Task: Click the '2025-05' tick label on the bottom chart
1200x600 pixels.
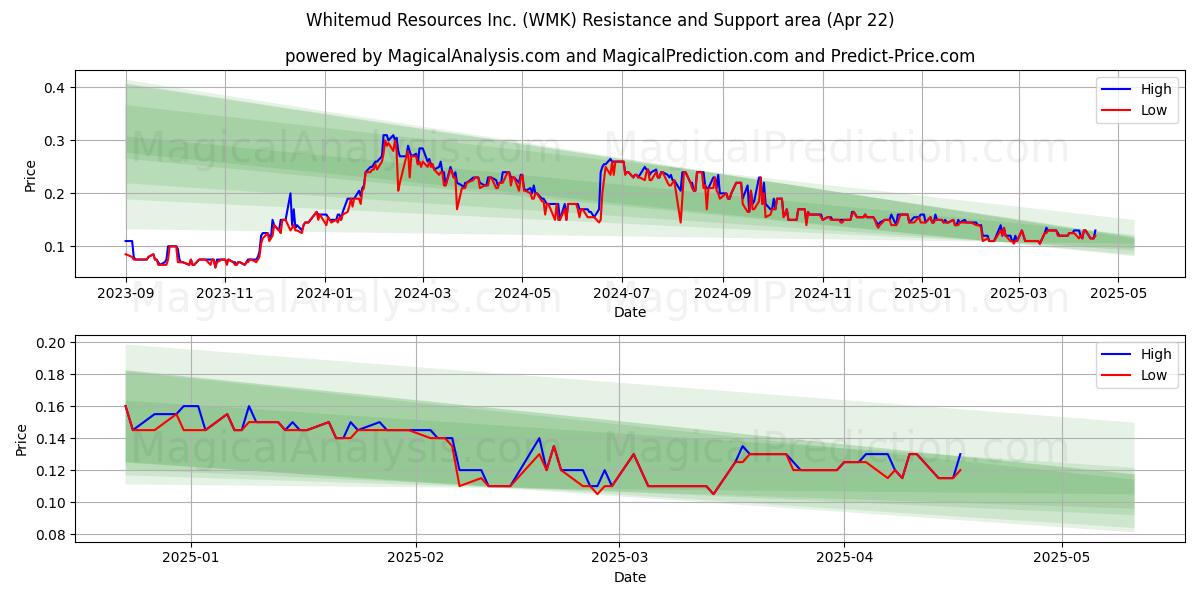Action: point(1063,559)
